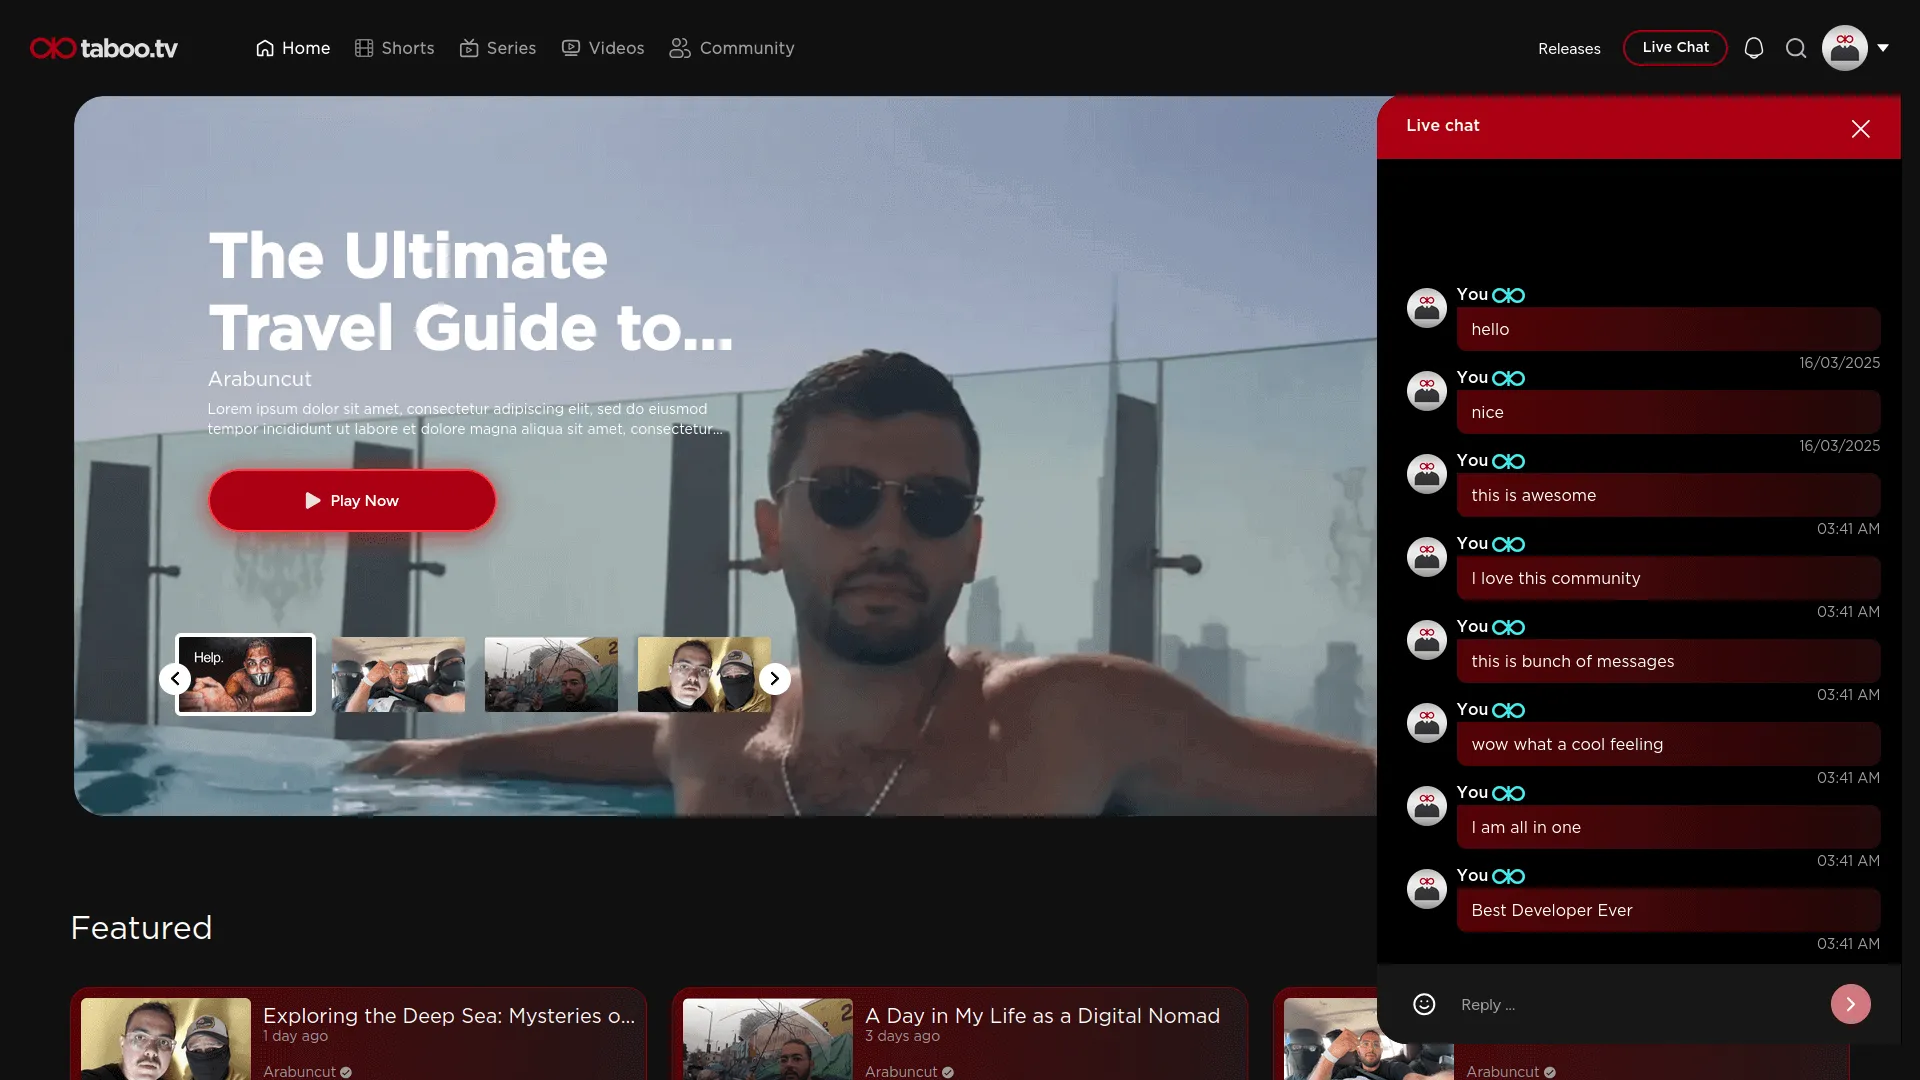The image size is (1920, 1080).
Task: Open the Series tab
Action: coord(498,48)
